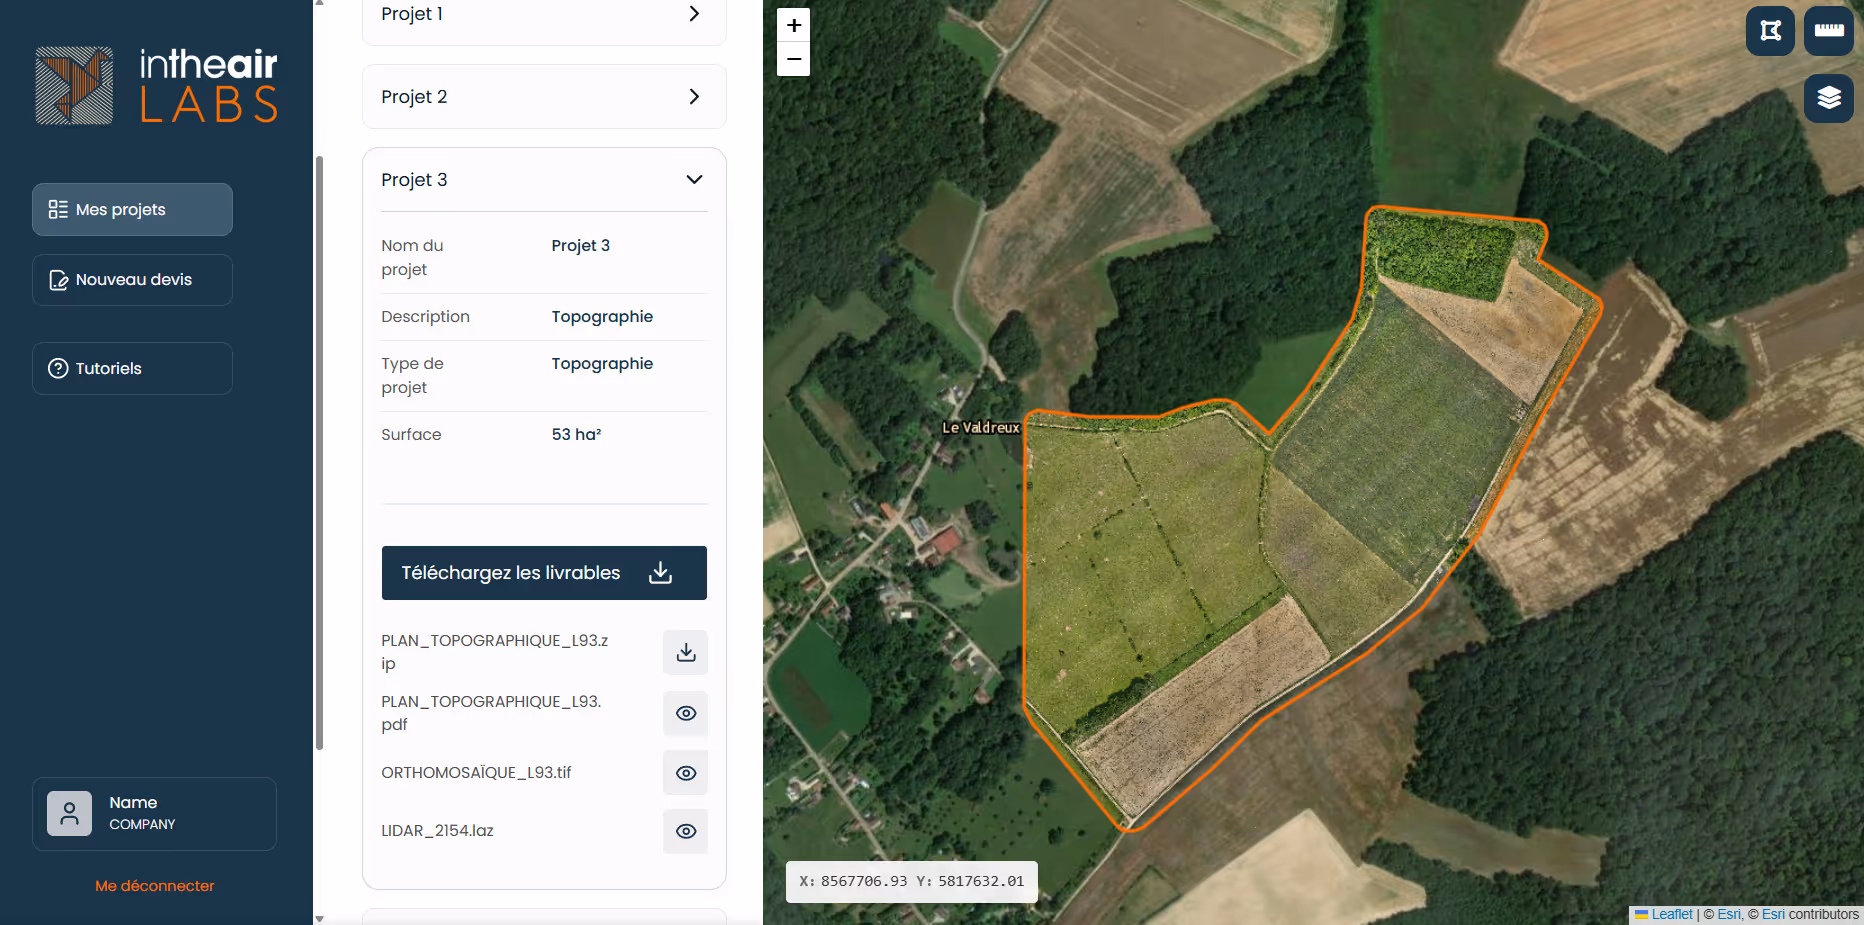Toggle visibility of LIDAR_2154.laz
This screenshot has width=1864, height=925.
(x=685, y=831)
